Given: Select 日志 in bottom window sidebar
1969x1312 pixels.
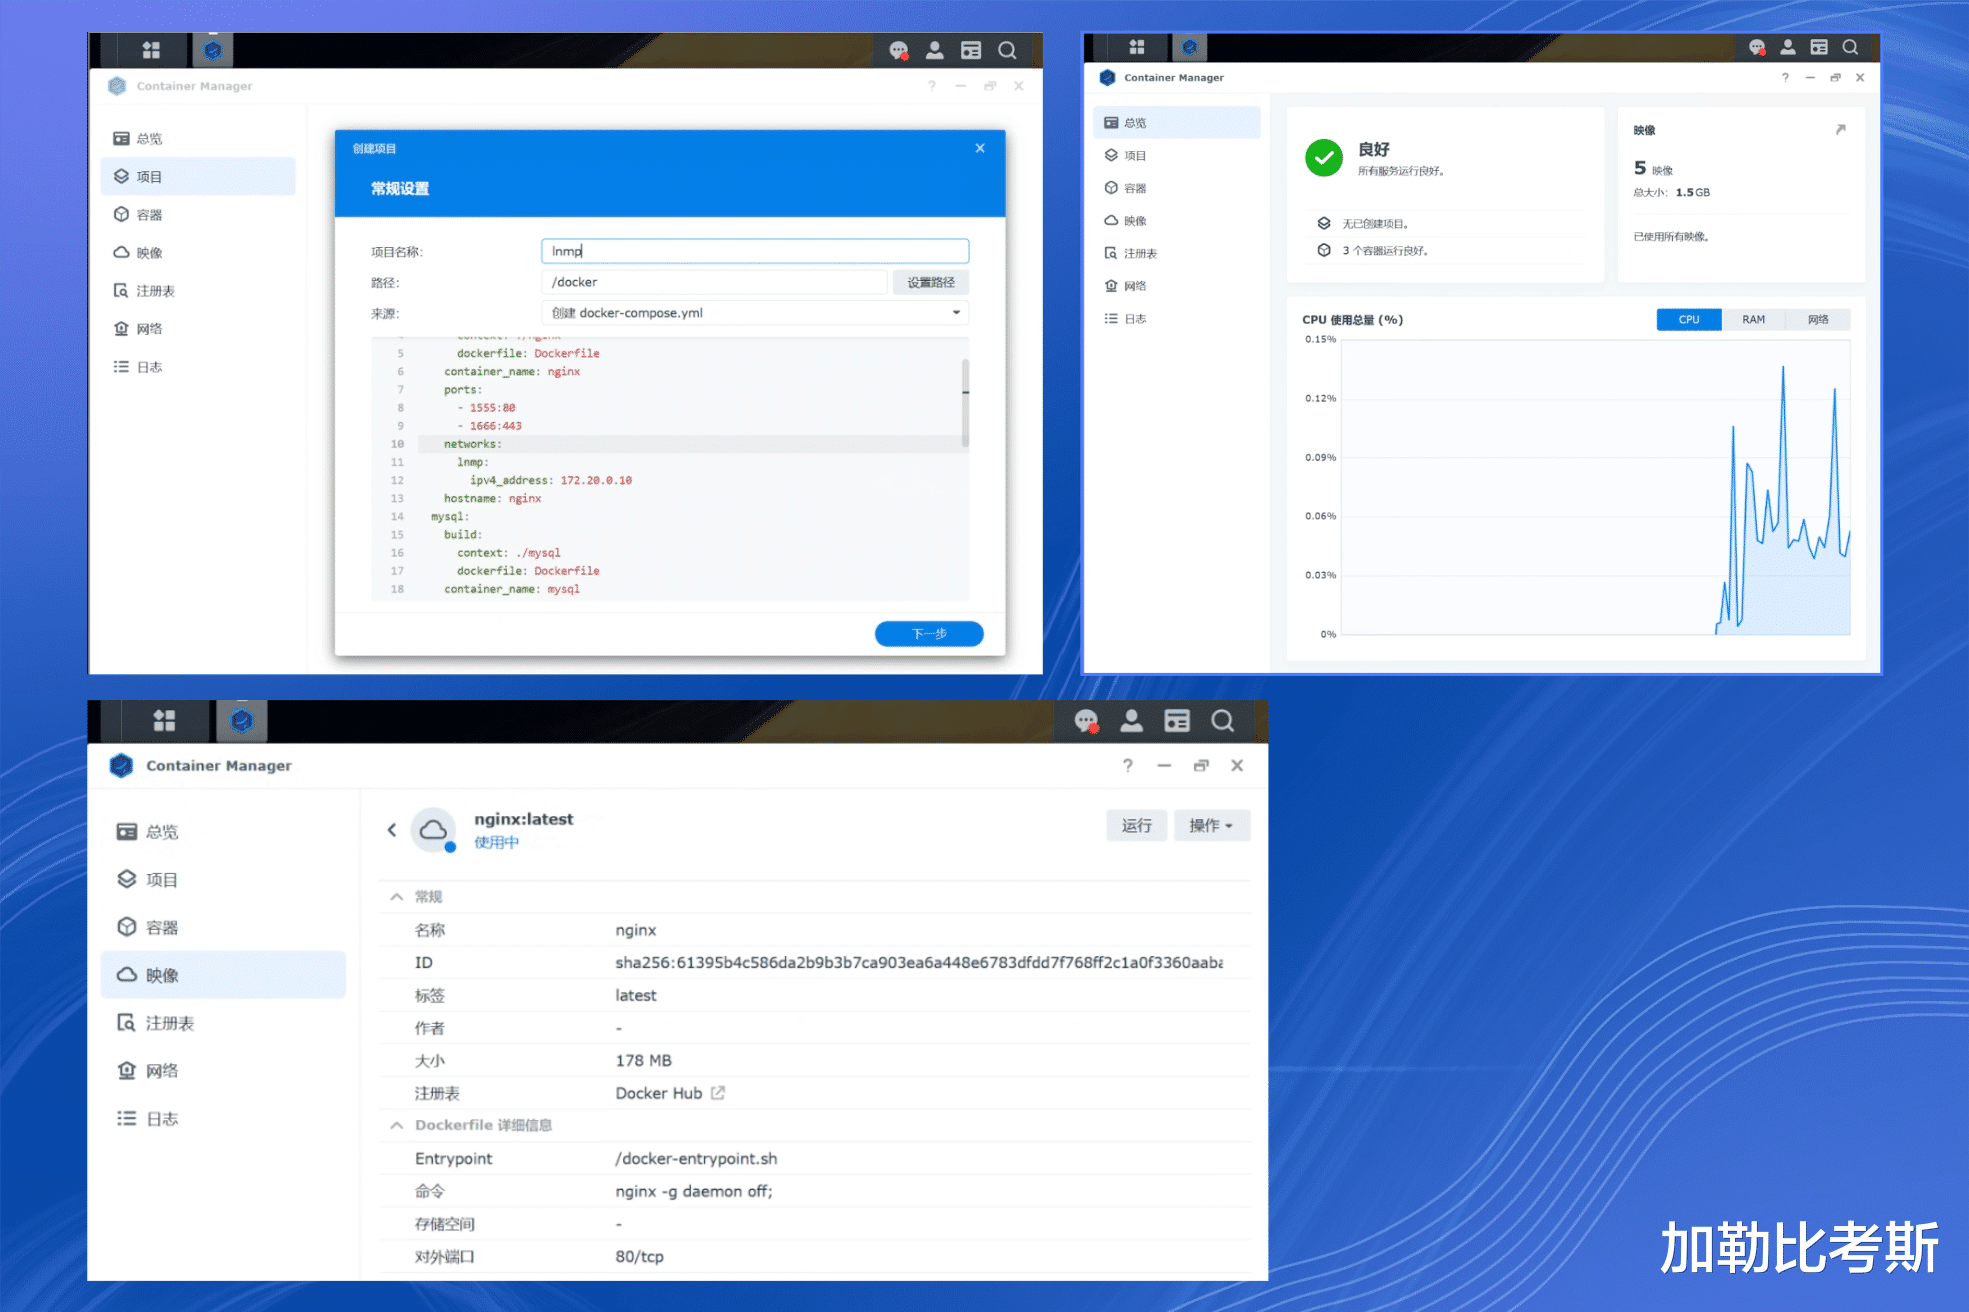Looking at the screenshot, I should pyautogui.click(x=223, y=1119).
